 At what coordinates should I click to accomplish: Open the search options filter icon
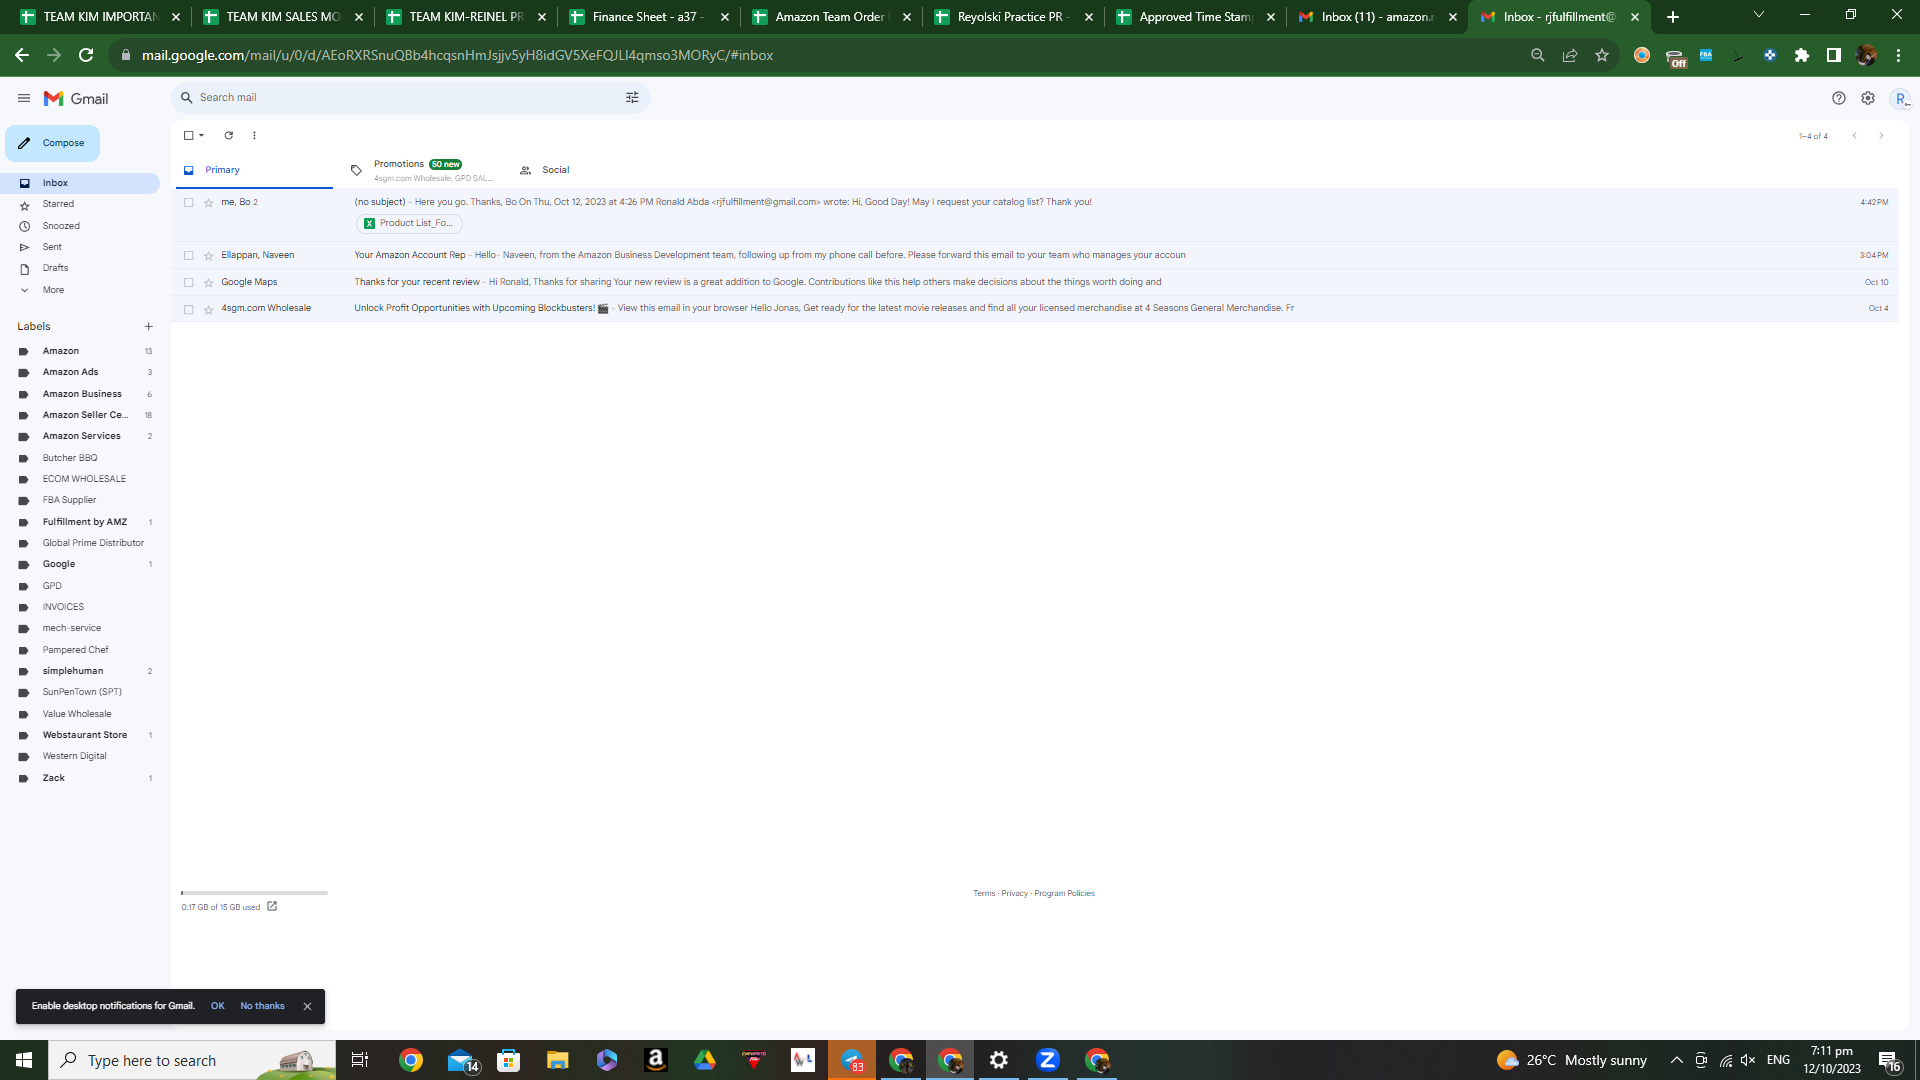click(632, 97)
